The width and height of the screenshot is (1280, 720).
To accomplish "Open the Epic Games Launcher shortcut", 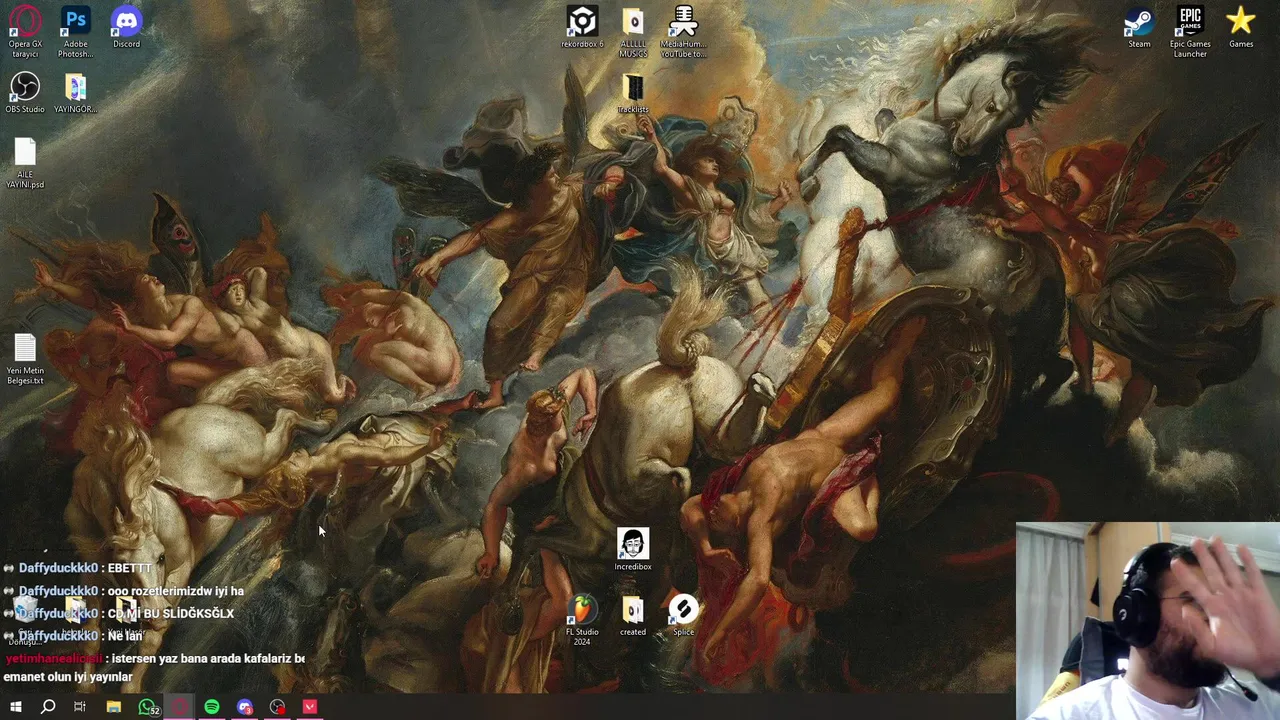I will click(1190, 31).
